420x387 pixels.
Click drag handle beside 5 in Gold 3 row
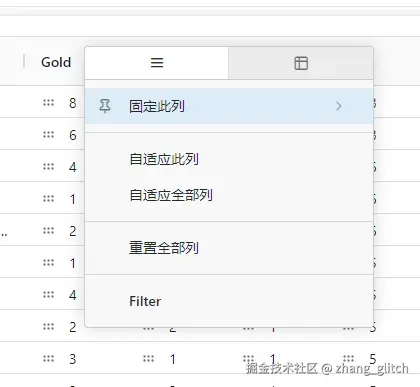pos(348,359)
